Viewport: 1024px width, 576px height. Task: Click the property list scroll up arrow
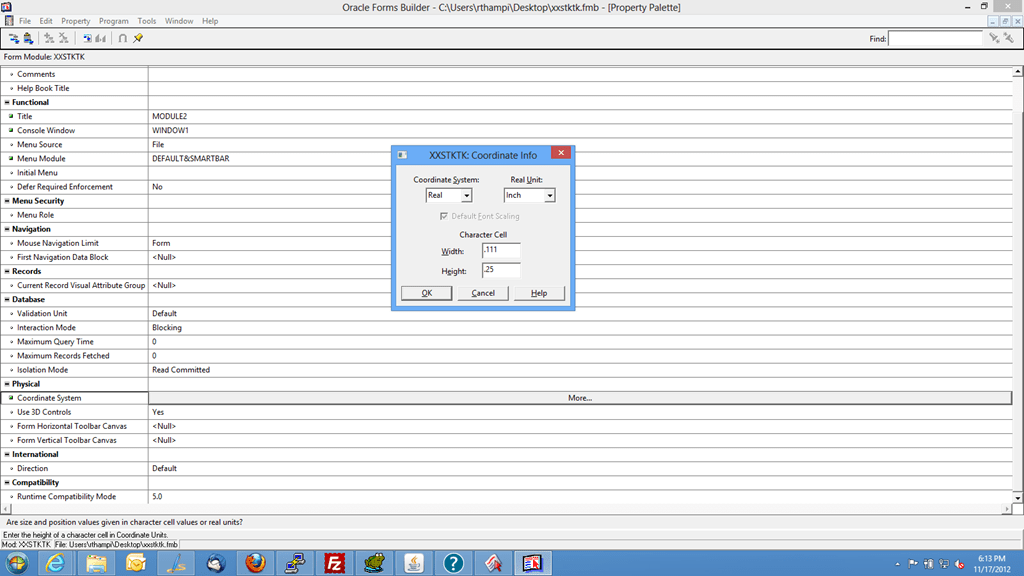tap(1017, 71)
